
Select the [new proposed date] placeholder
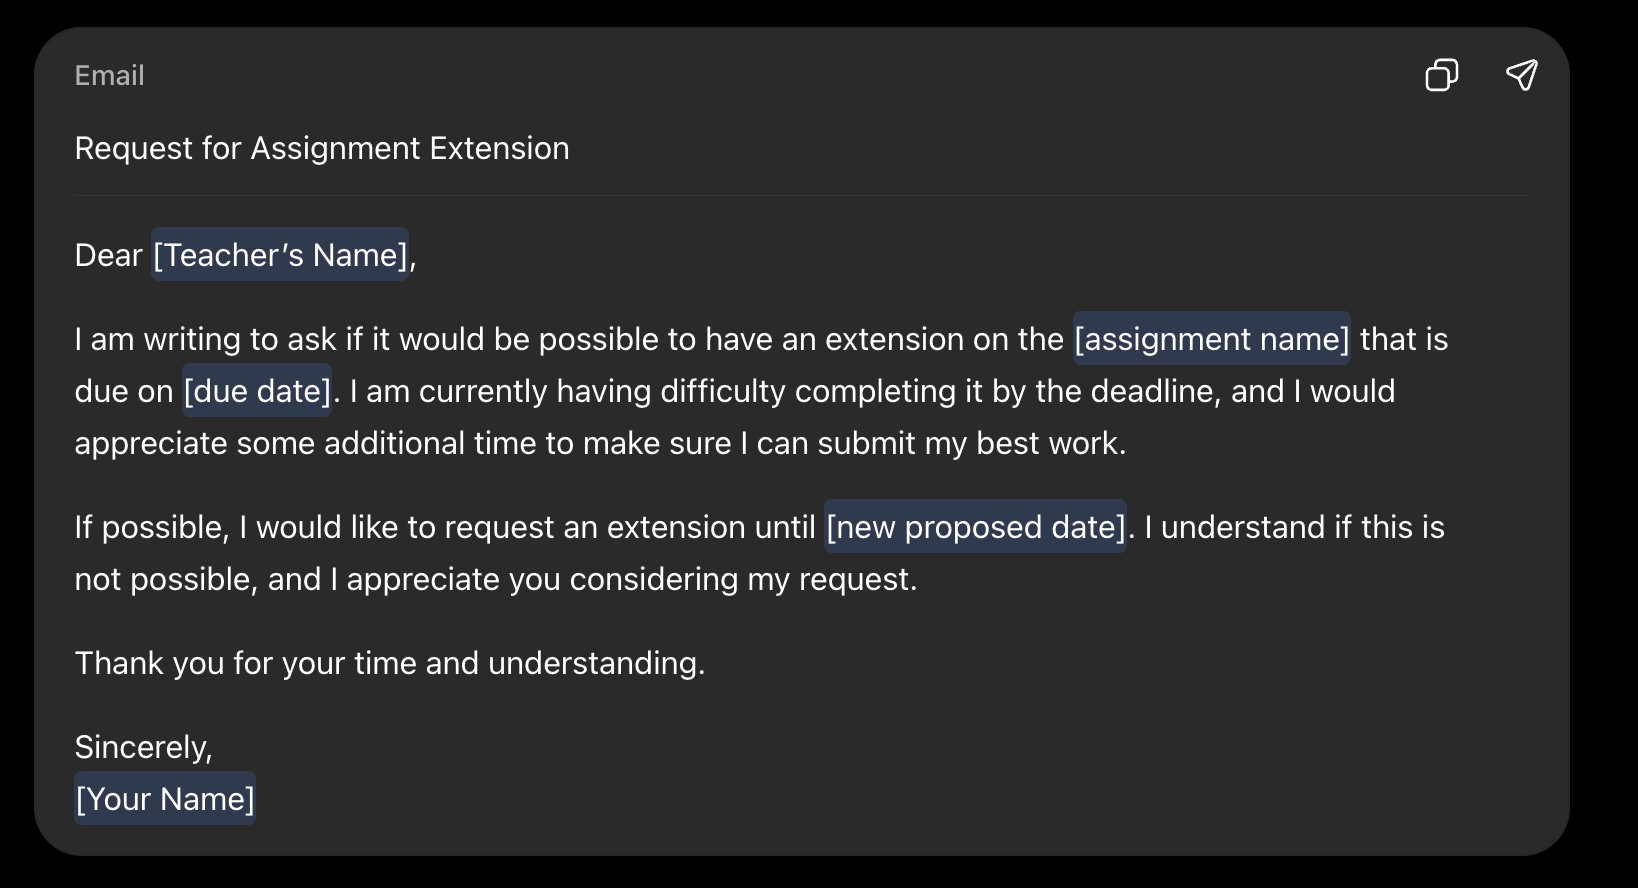976,527
